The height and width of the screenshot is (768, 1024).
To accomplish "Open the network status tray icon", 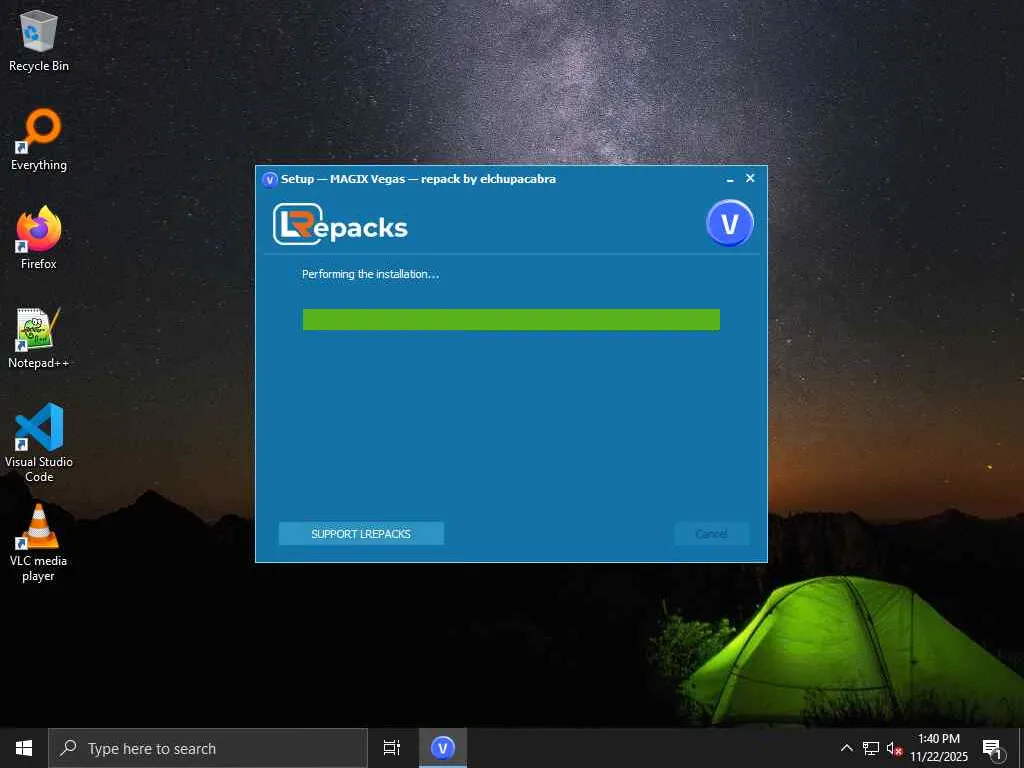I will click(x=871, y=748).
